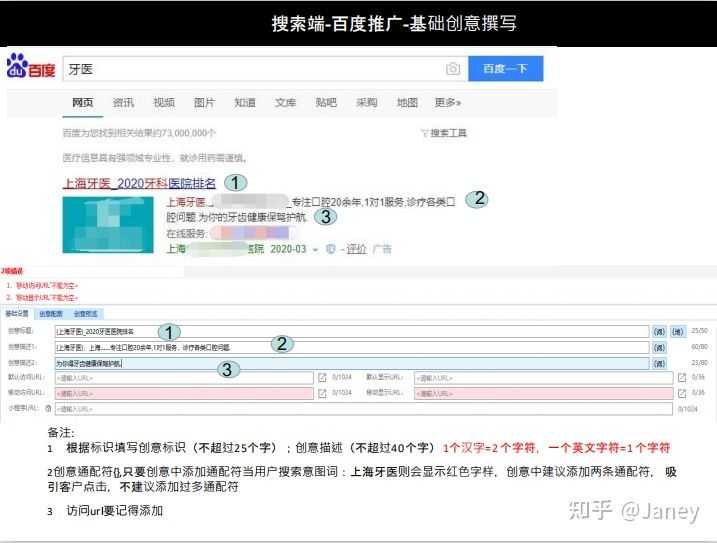Click the 25/50 character counter on title row

pyautogui.click(x=700, y=330)
